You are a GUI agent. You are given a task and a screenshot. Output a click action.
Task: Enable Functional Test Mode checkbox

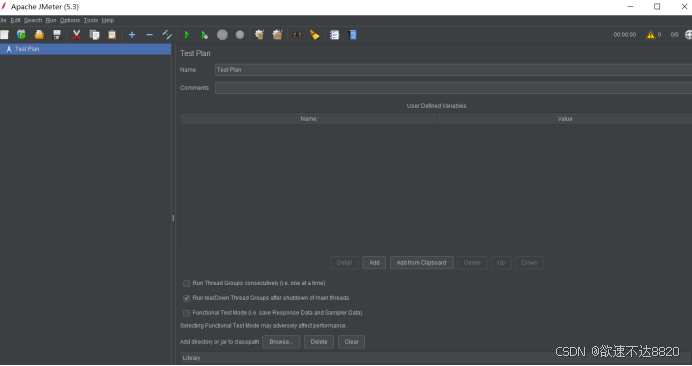186,313
